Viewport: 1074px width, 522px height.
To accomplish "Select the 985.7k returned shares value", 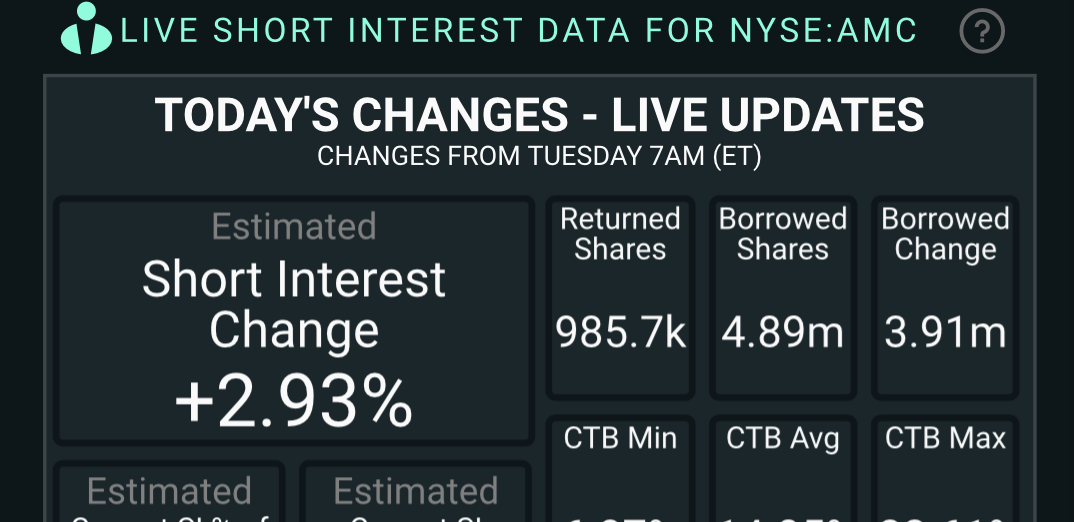I will tap(620, 333).
